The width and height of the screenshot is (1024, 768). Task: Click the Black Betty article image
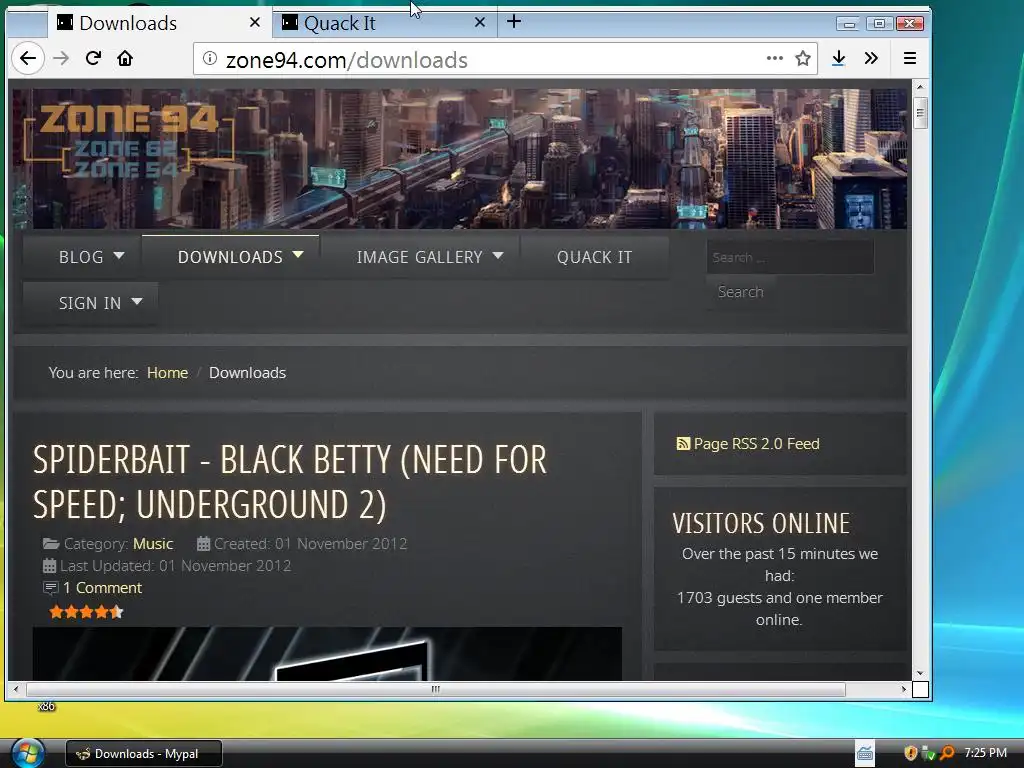click(x=327, y=654)
